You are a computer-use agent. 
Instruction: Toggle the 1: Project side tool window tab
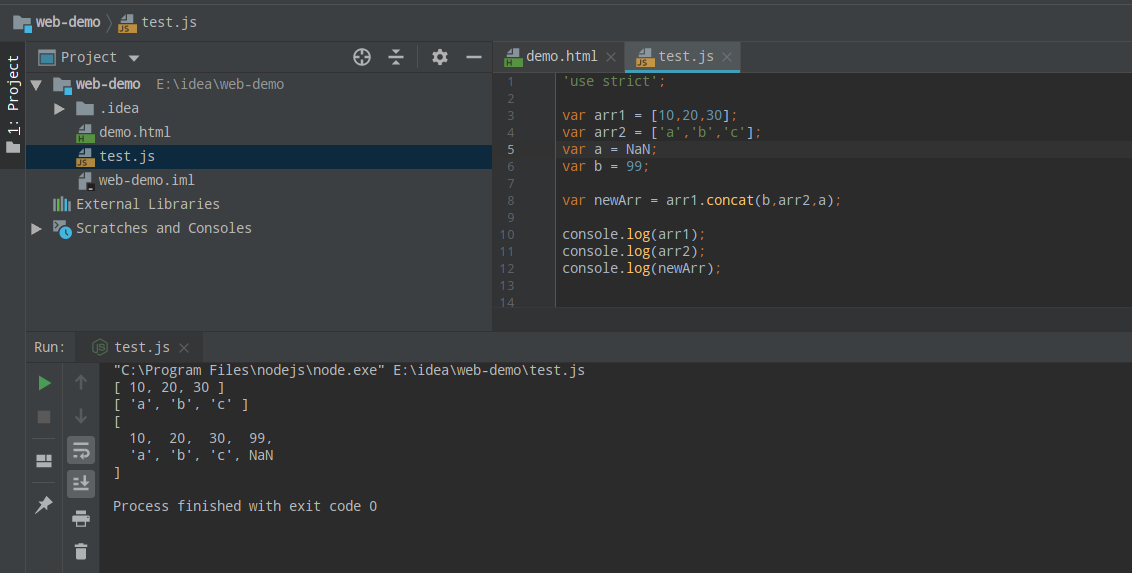click(13, 105)
